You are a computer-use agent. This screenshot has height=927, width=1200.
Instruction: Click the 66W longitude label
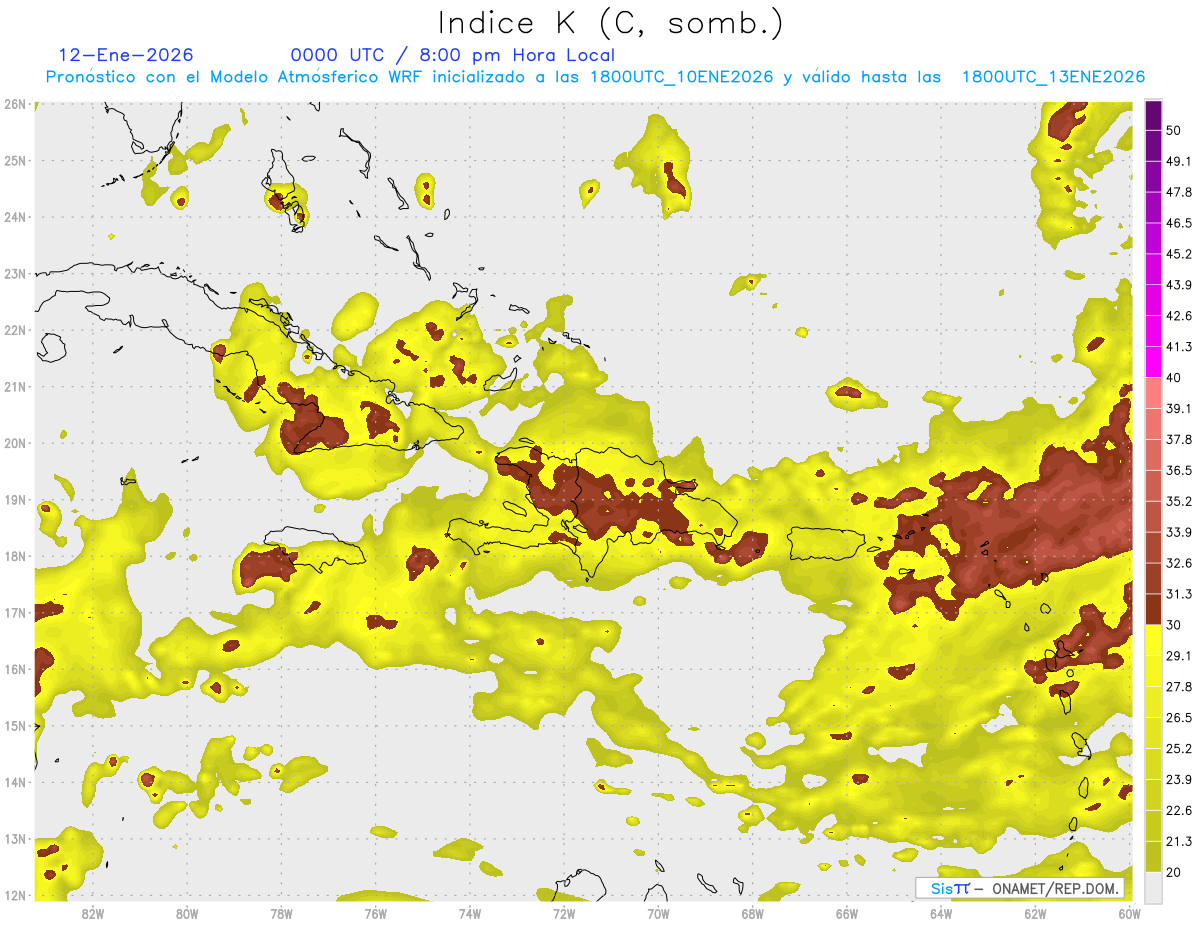tap(847, 913)
